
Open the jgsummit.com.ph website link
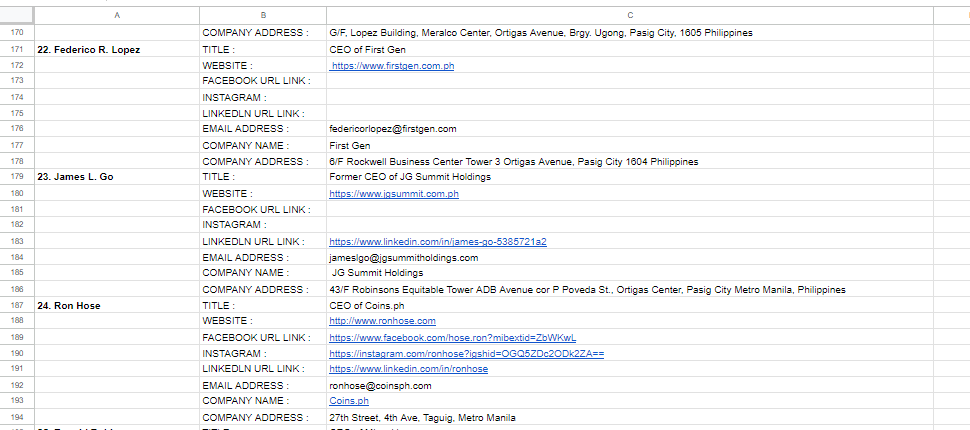coord(394,194)
